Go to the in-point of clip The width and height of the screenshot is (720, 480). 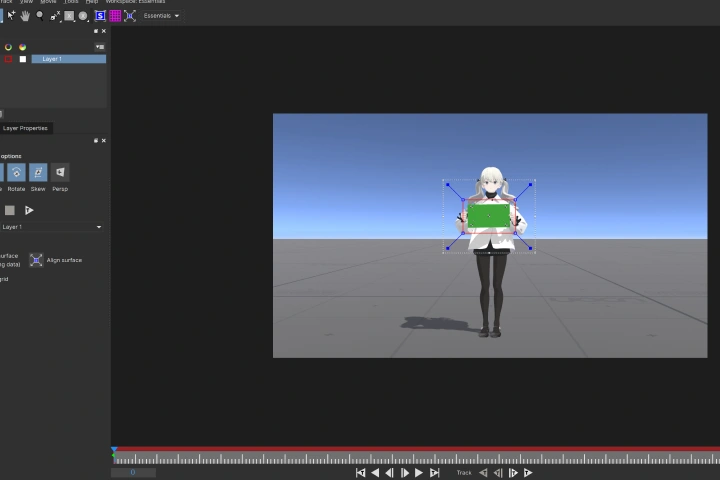click(360, 473)
